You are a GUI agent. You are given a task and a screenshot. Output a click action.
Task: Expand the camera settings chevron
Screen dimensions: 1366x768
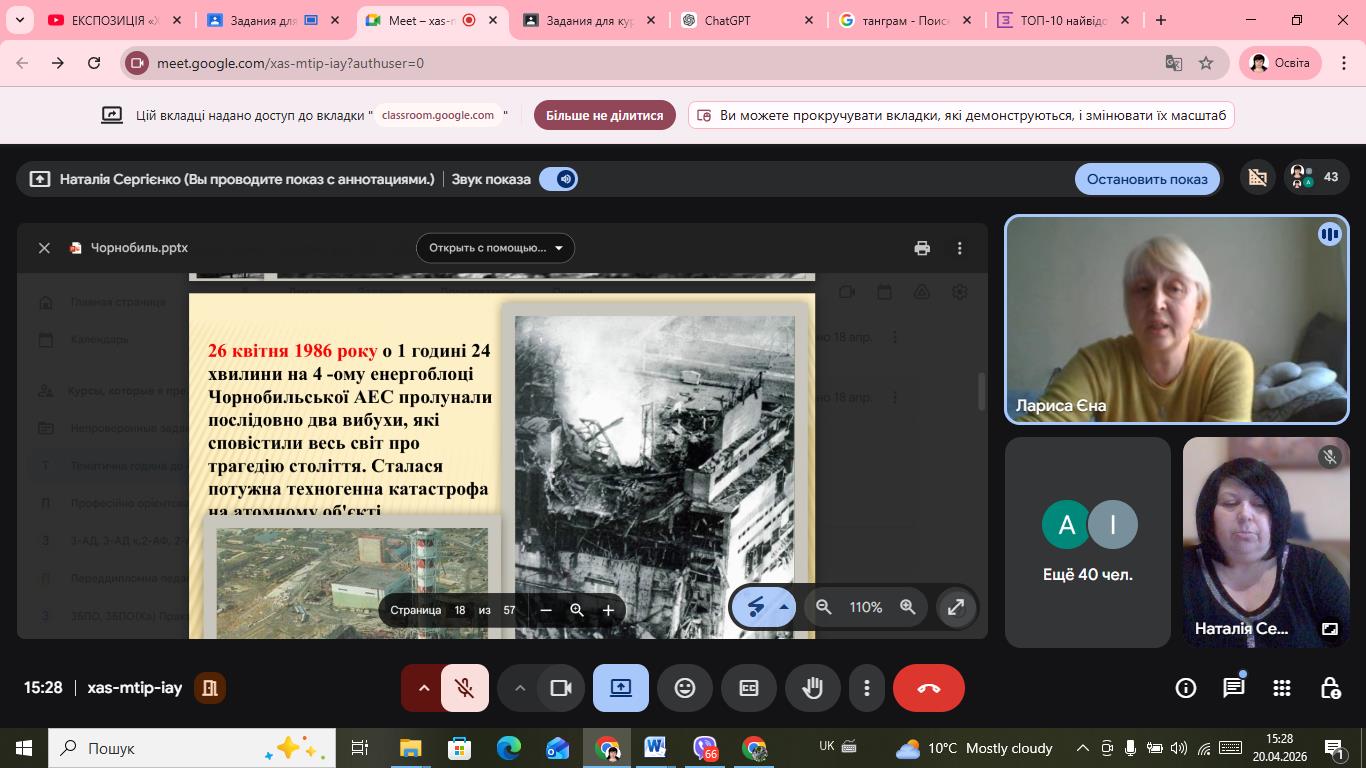point(520,688)
